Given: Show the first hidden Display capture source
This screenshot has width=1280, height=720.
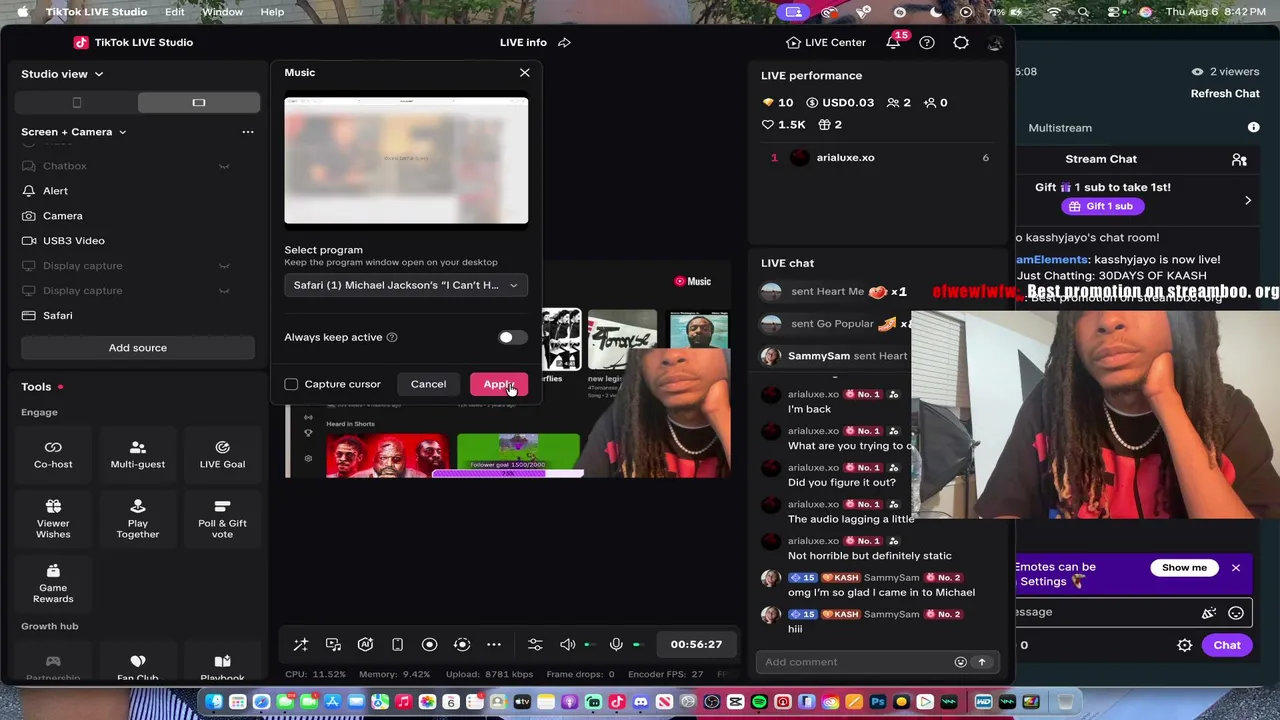Looking at the screenshot, I should 224,266.
